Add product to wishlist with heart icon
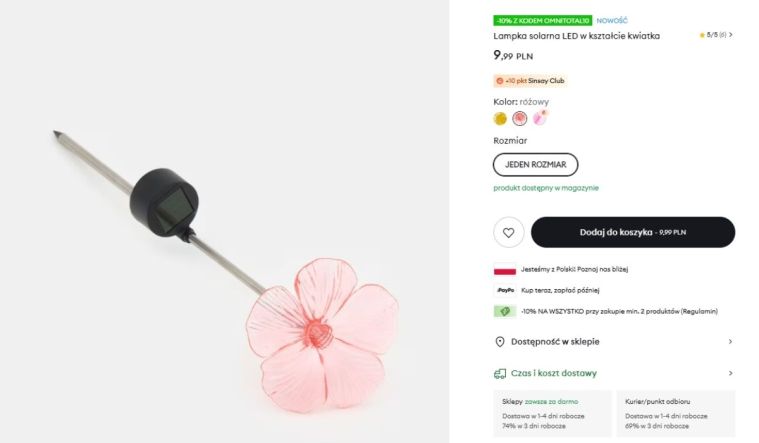The image size is (759, 443). pos(508,232)
